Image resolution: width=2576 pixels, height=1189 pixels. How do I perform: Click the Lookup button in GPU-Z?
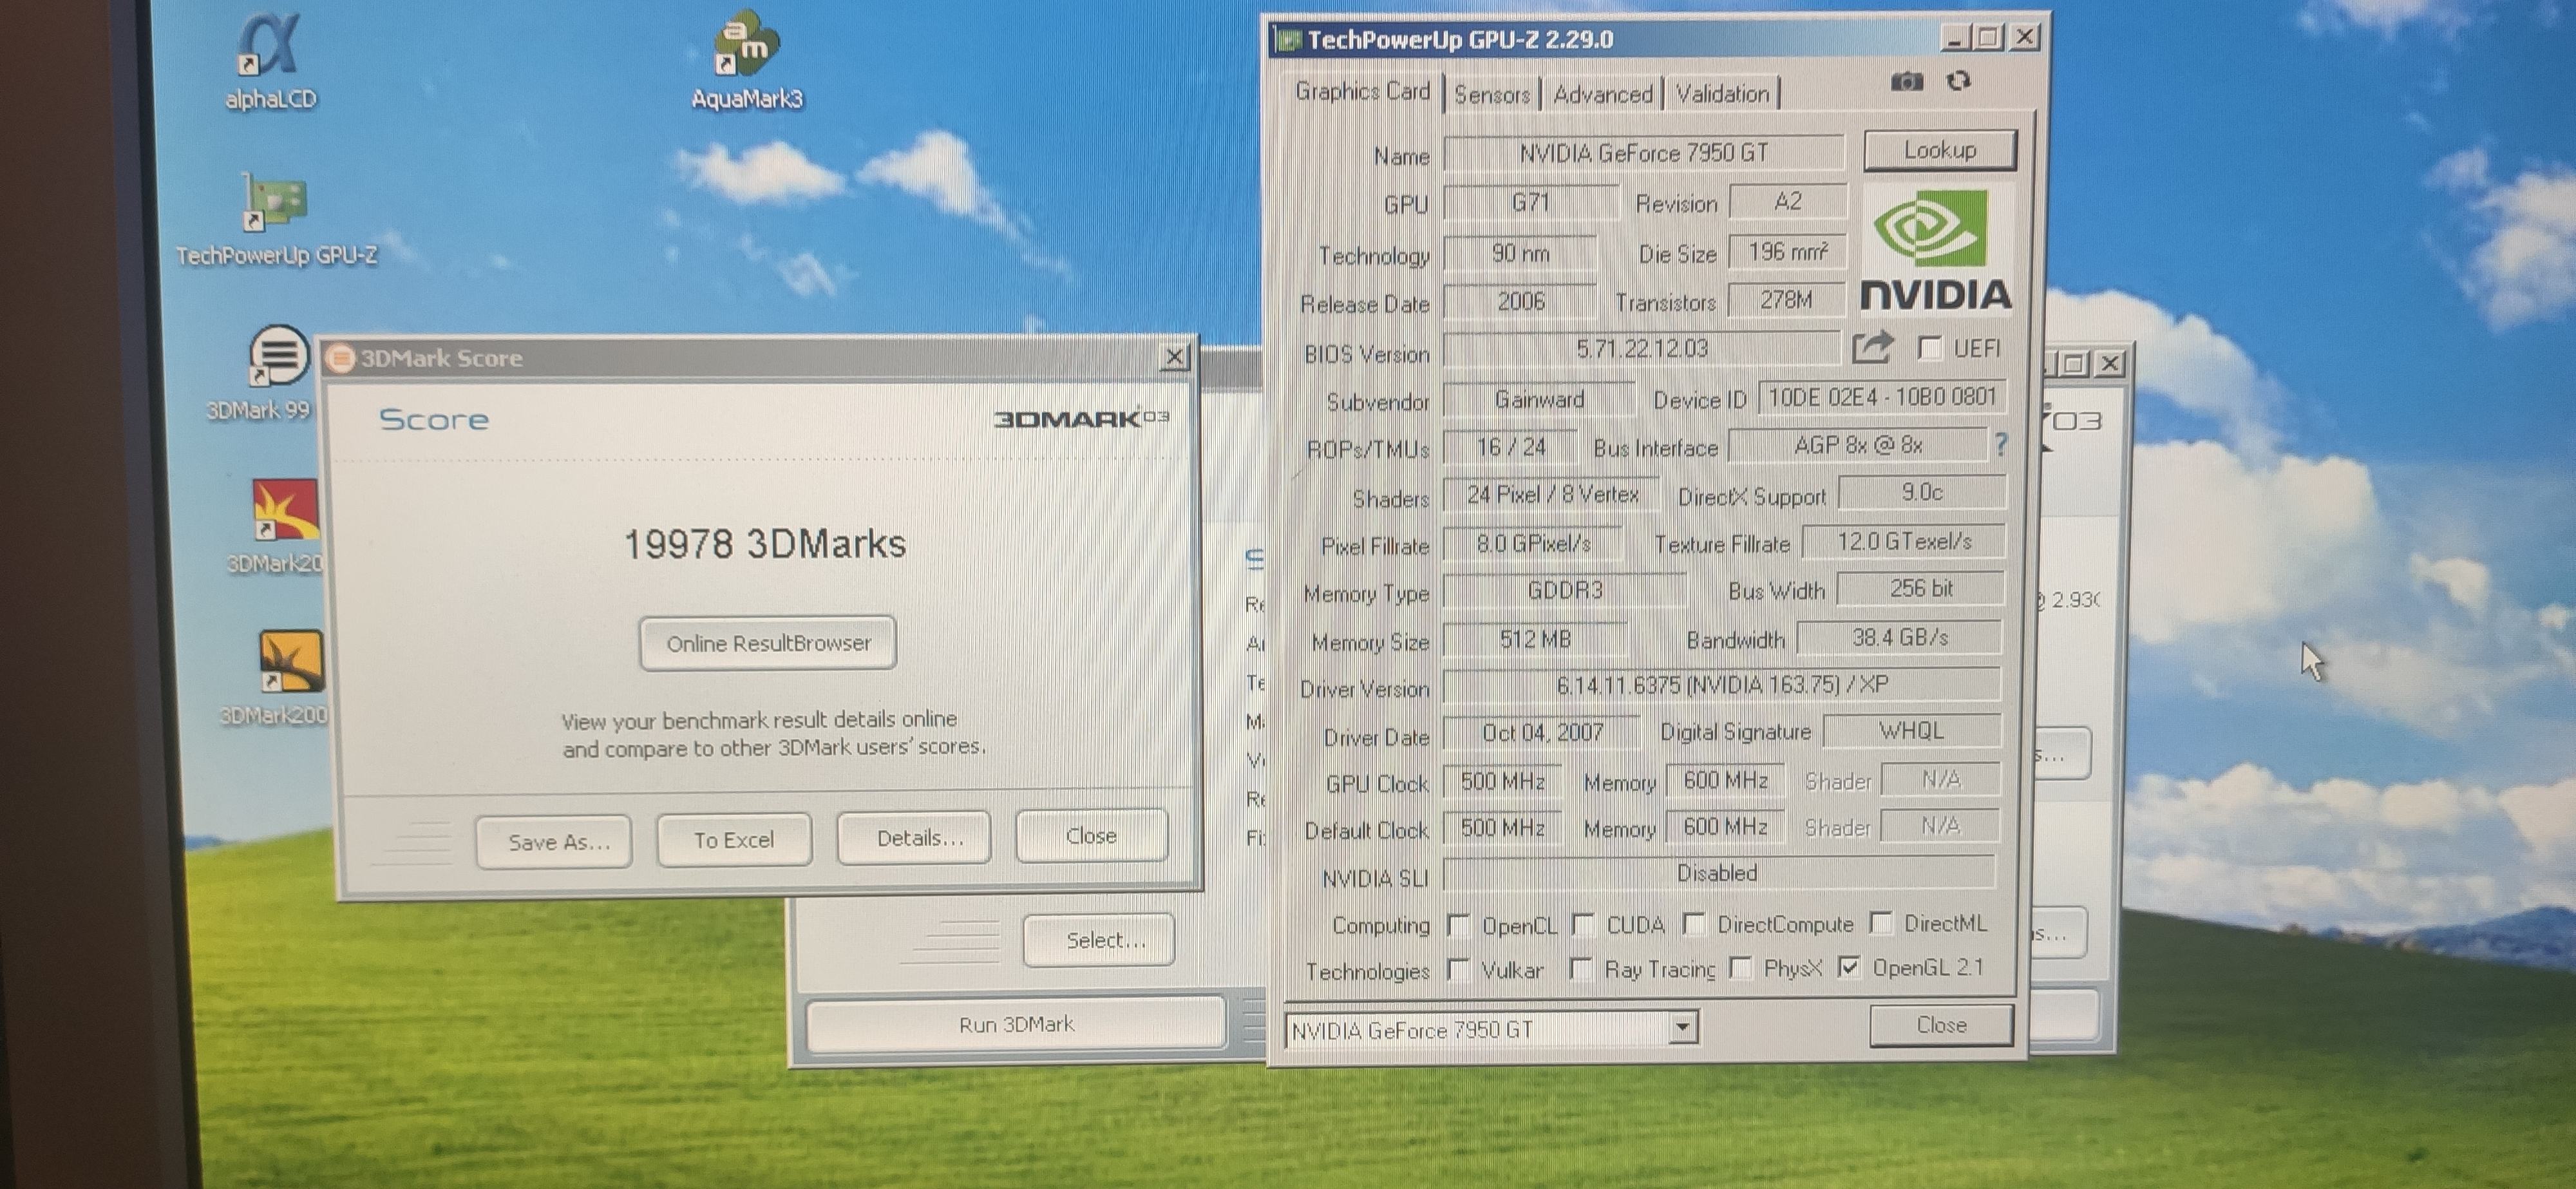pos(1940,150)
